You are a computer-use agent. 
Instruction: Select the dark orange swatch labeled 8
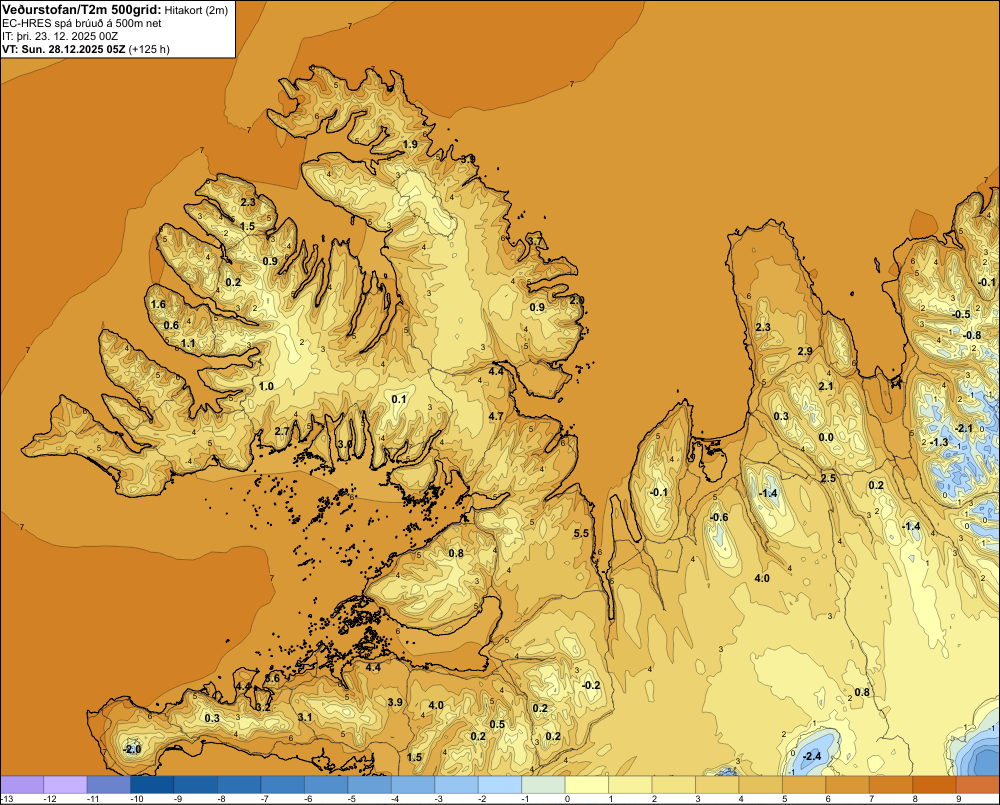pos(934,785)
